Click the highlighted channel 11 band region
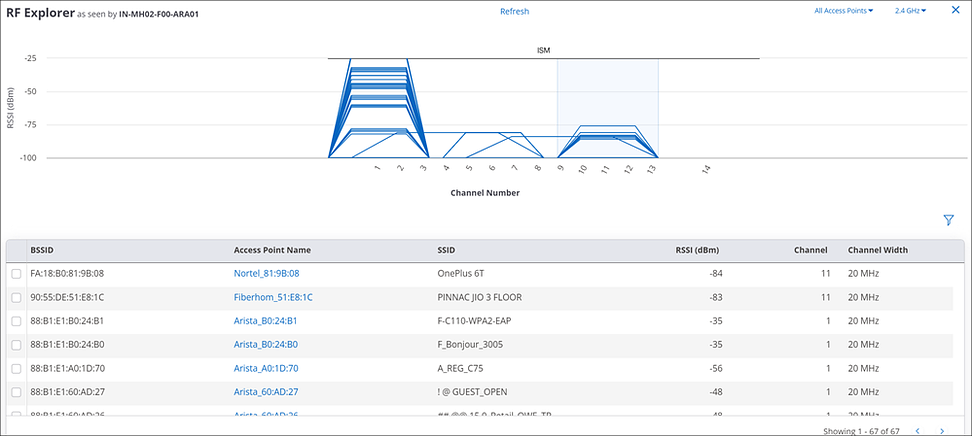Image resolution: width=972 pixels, height=436 pixels. pyautogui.click(x=608, y=109)
